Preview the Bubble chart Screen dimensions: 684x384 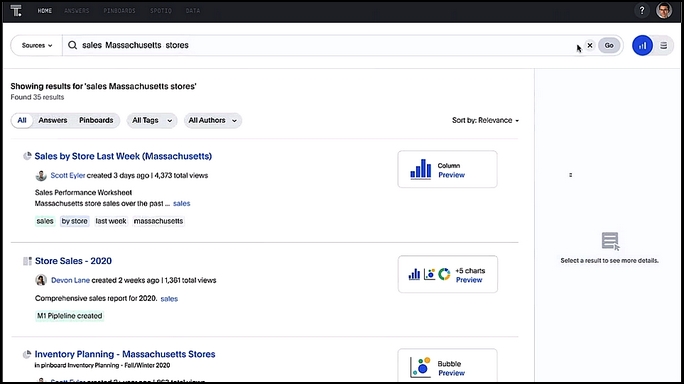451,373
